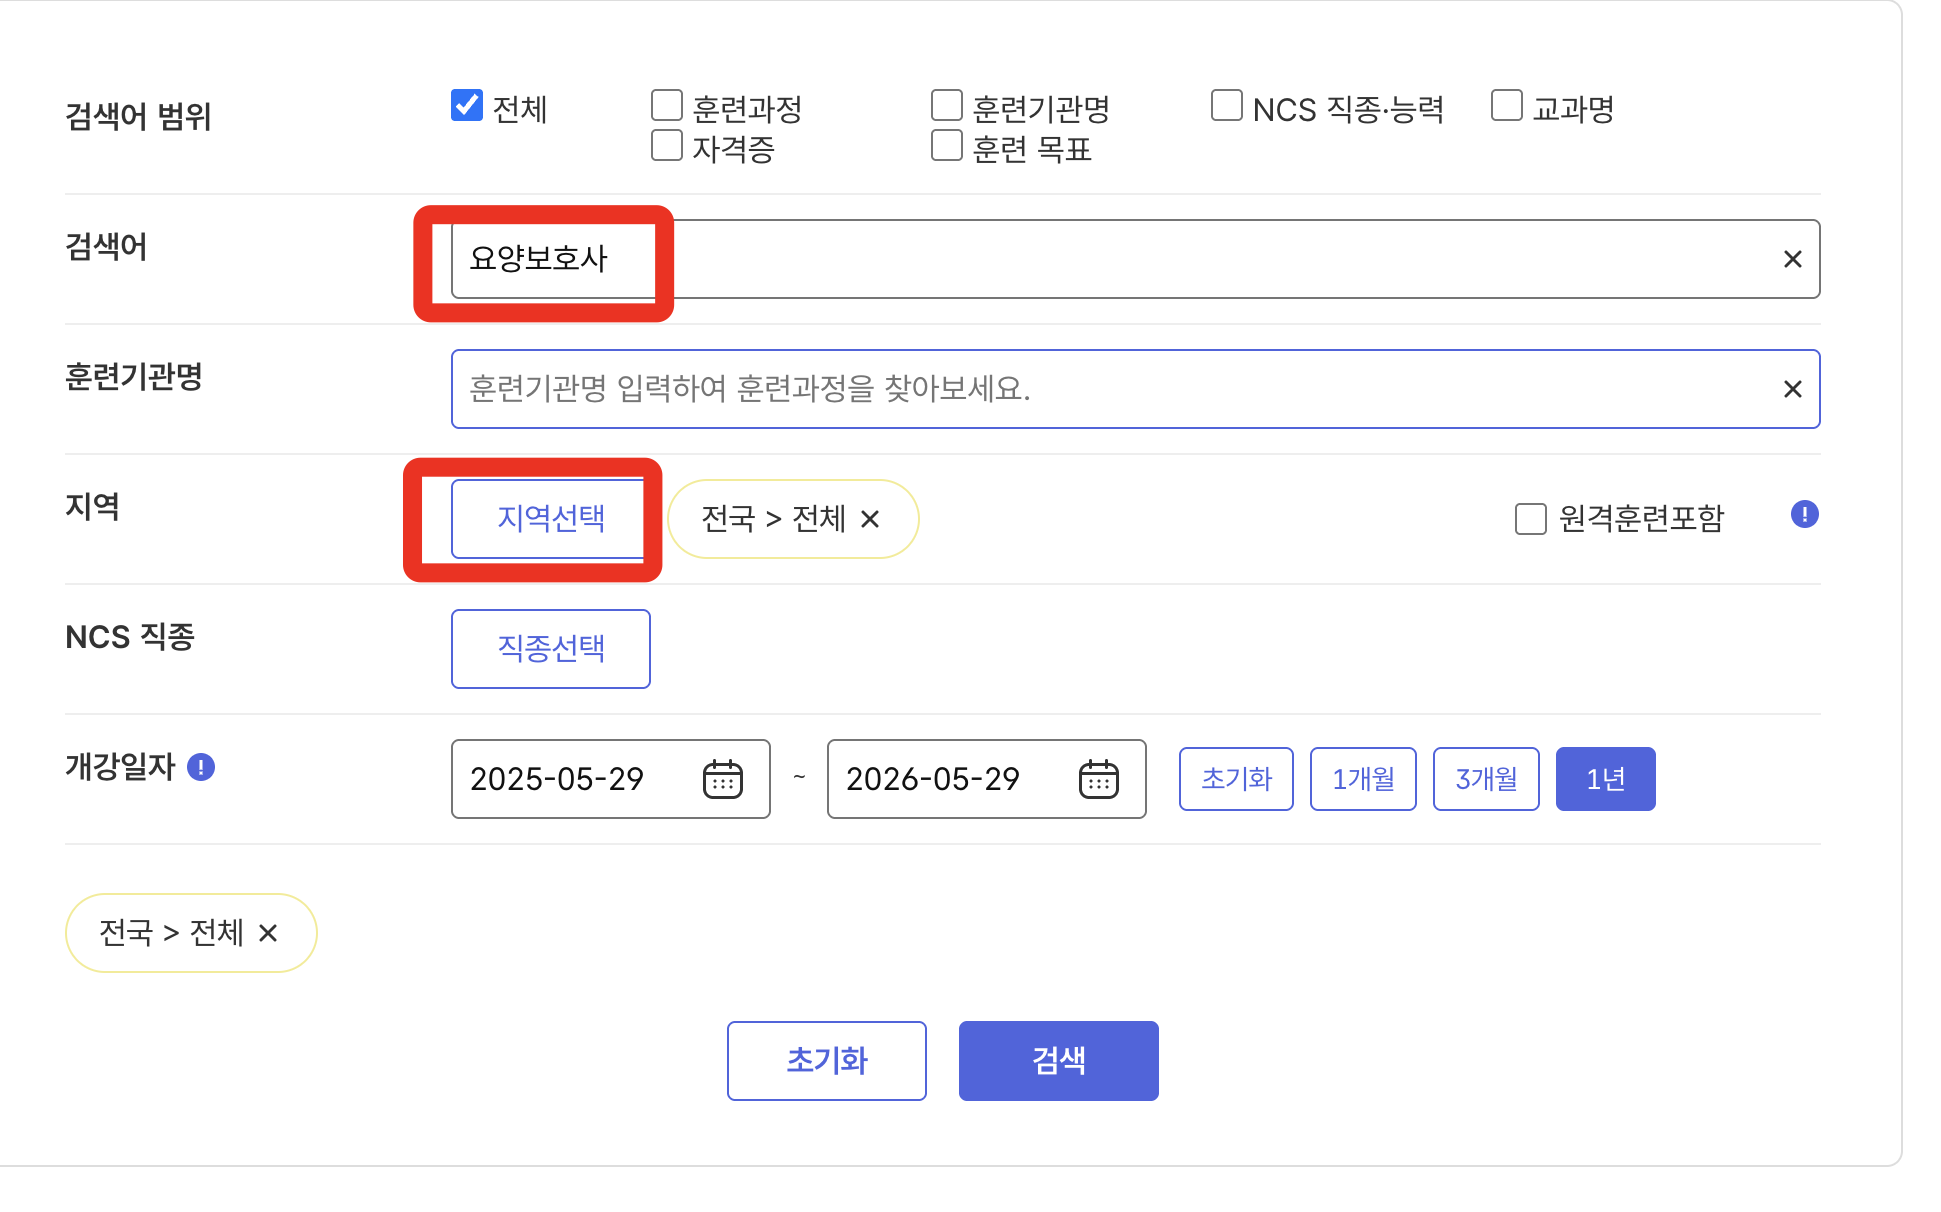Select the 1년 date range option
The image size is (1941, 1212).
coord(1605,778)
